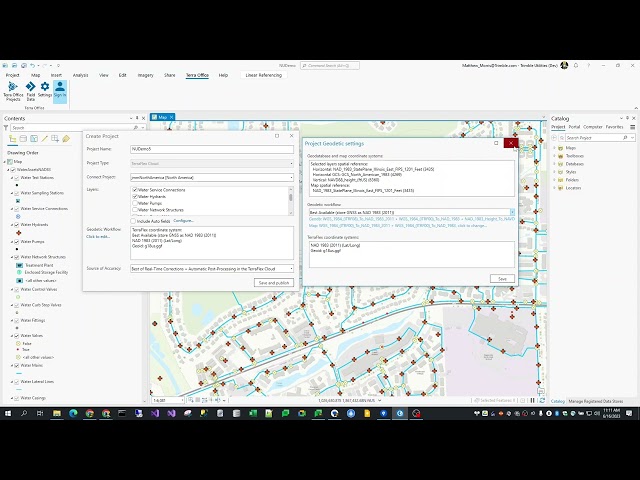Toggle Water Control Valves layer visibility
Image resolution: width=640 pixels, height=480 pixels.
pos(17,289)
